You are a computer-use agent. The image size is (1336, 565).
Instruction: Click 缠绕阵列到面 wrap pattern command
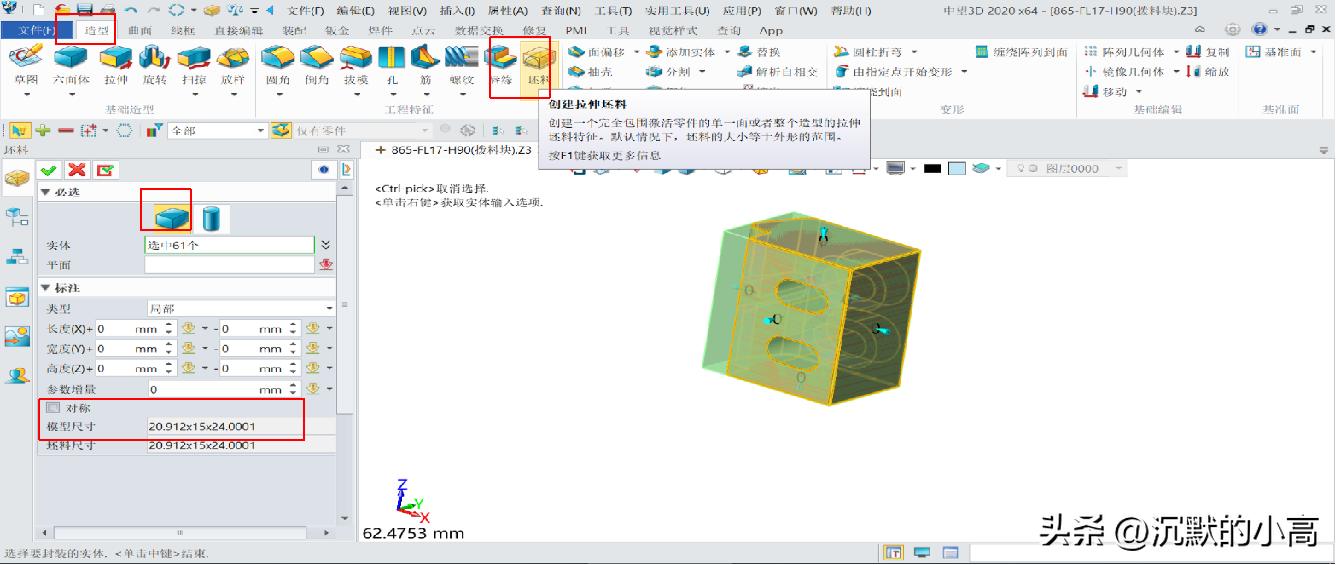[x=1021, y=52]
